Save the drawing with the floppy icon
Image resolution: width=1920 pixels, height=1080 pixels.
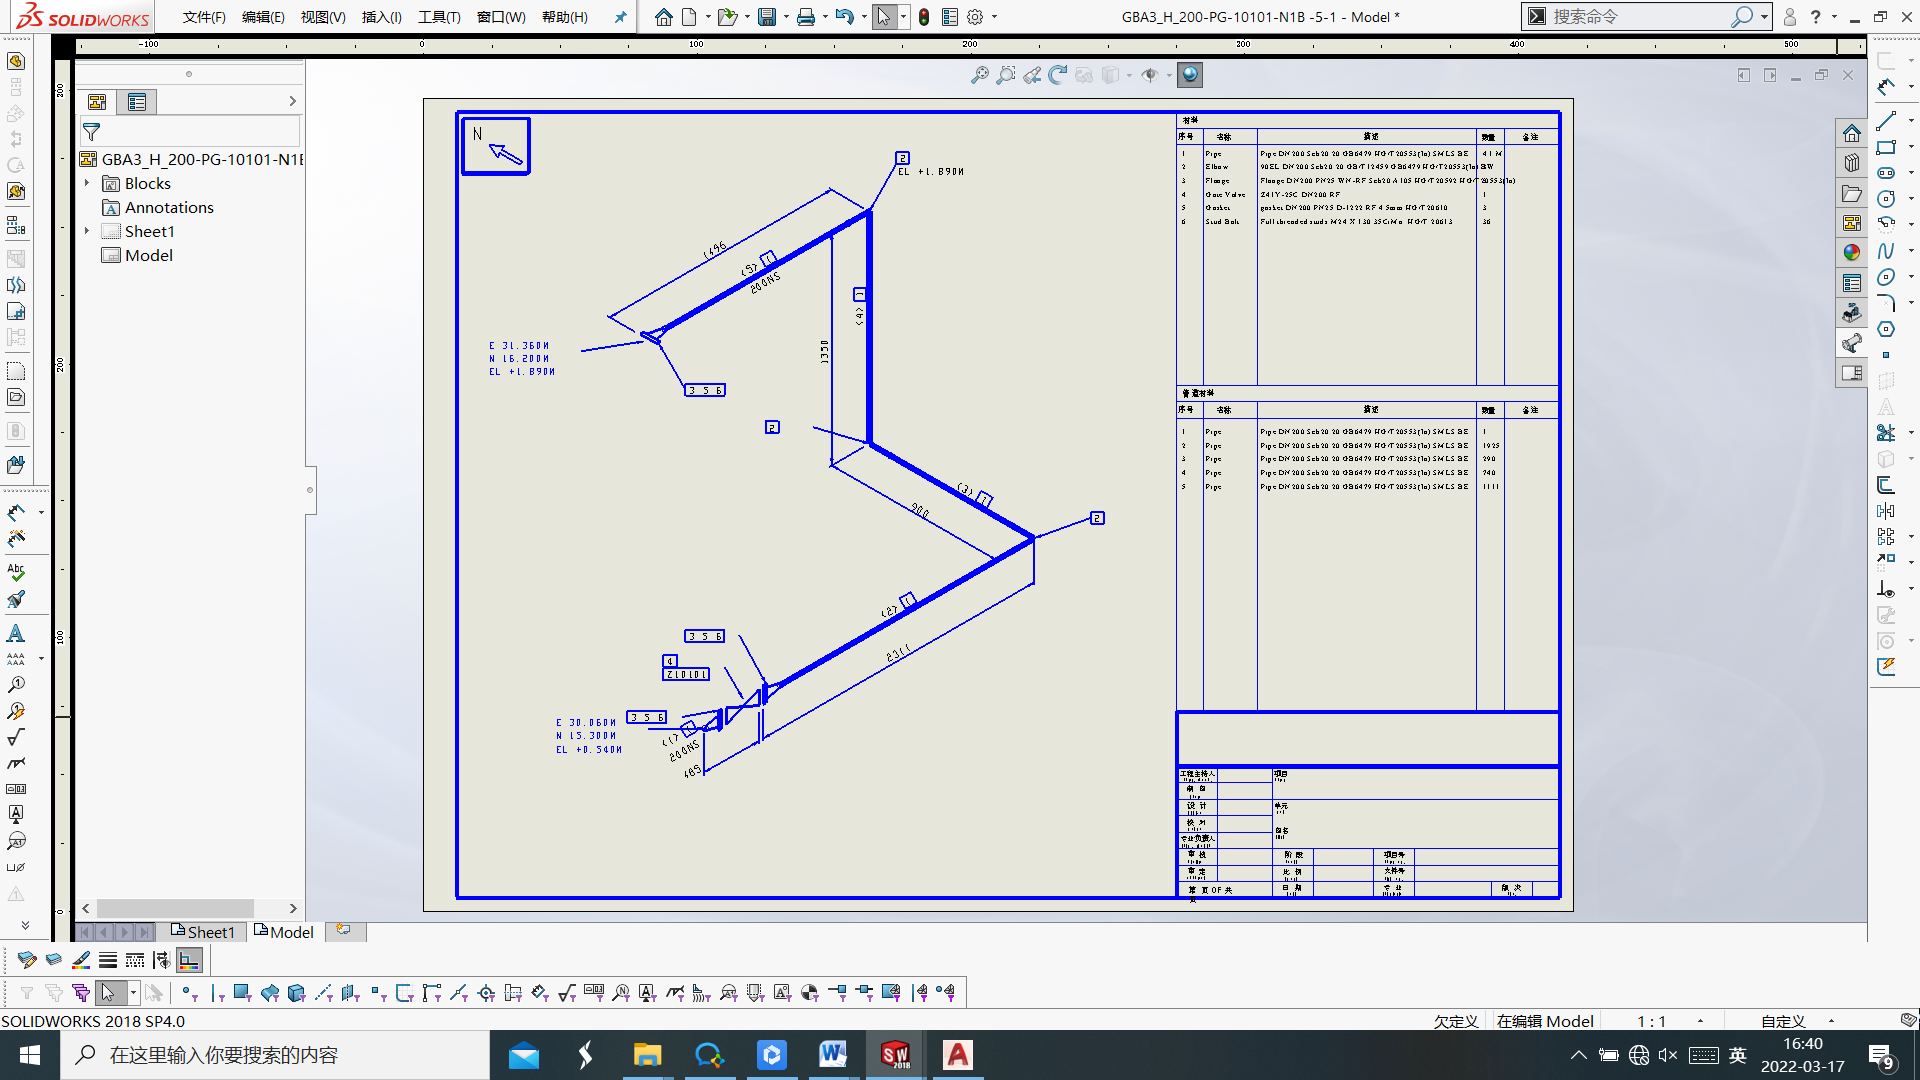click(767, 17)
